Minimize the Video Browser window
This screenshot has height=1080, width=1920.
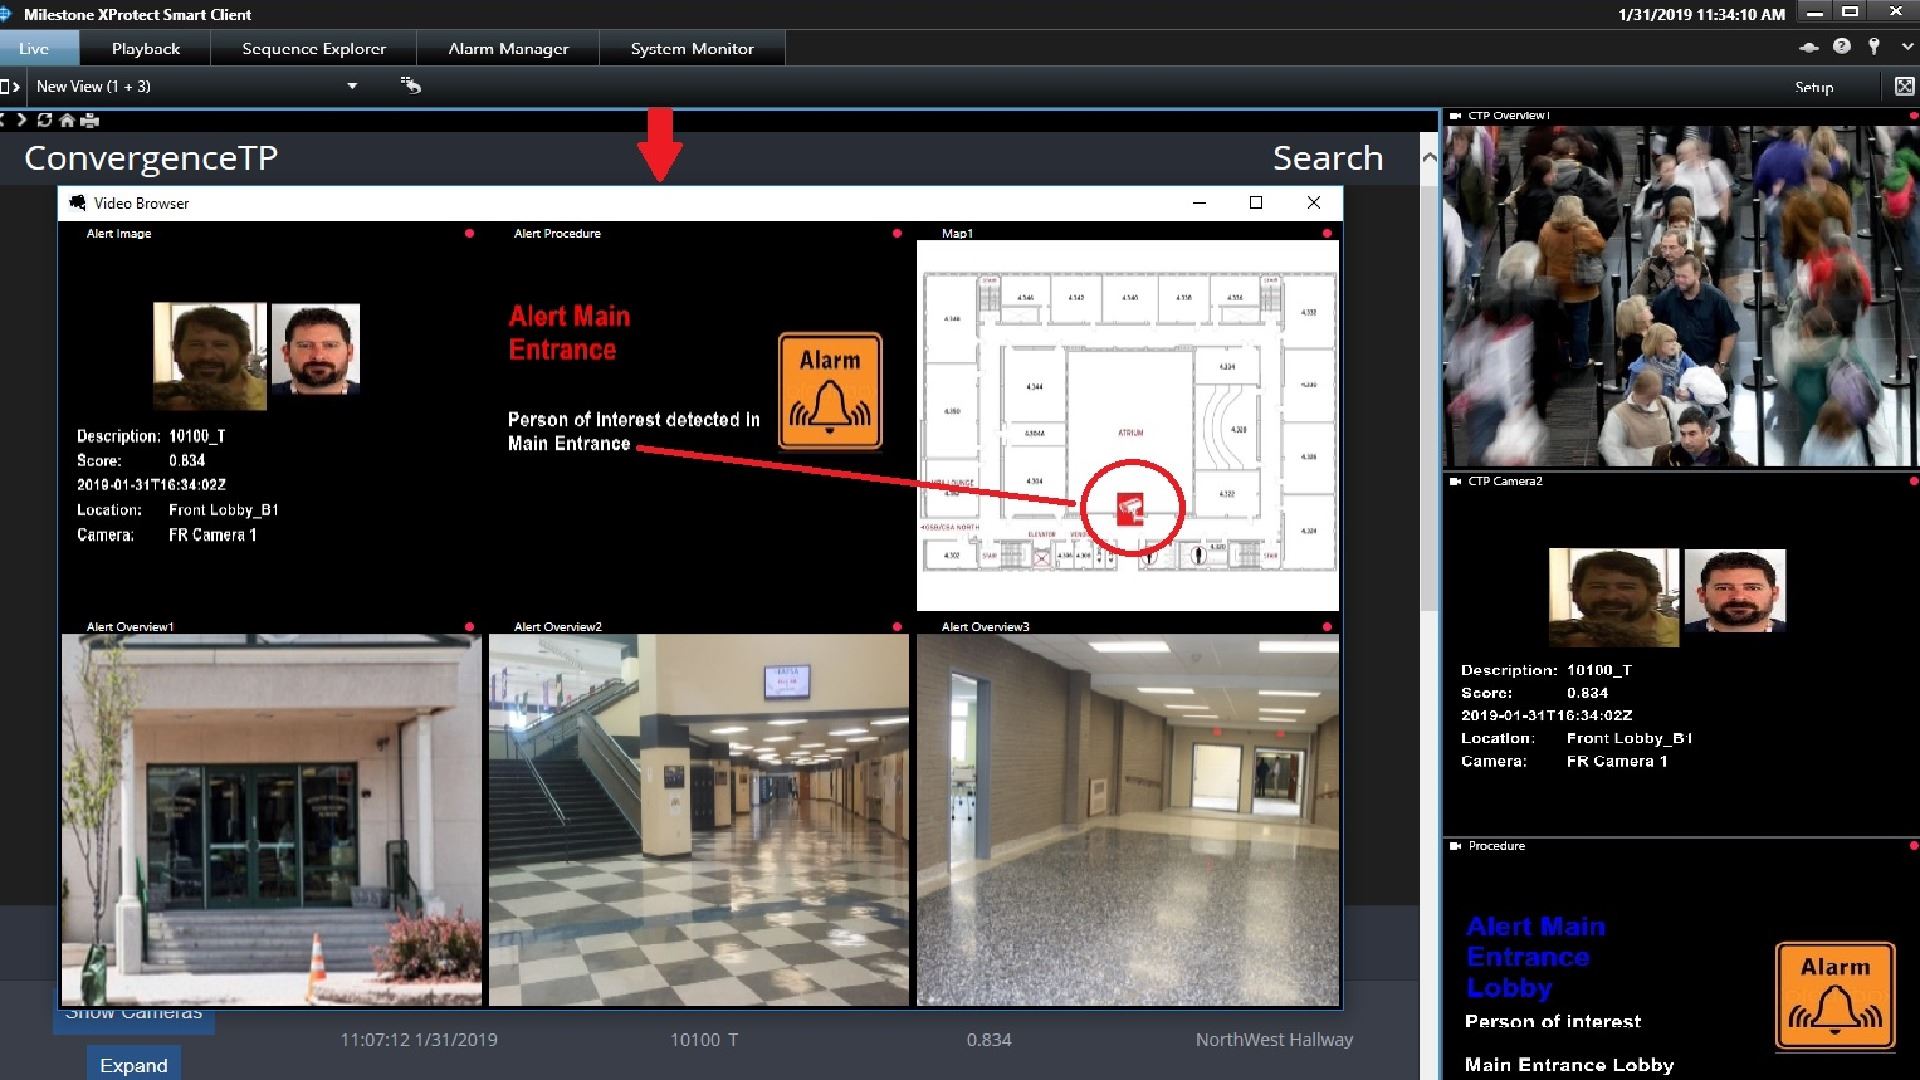click(x=1199, y=203)
